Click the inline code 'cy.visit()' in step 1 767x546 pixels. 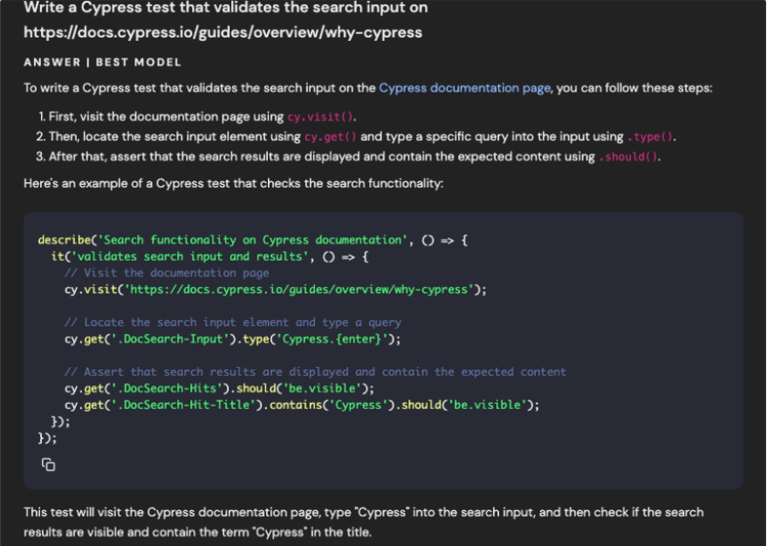(320, 117)
